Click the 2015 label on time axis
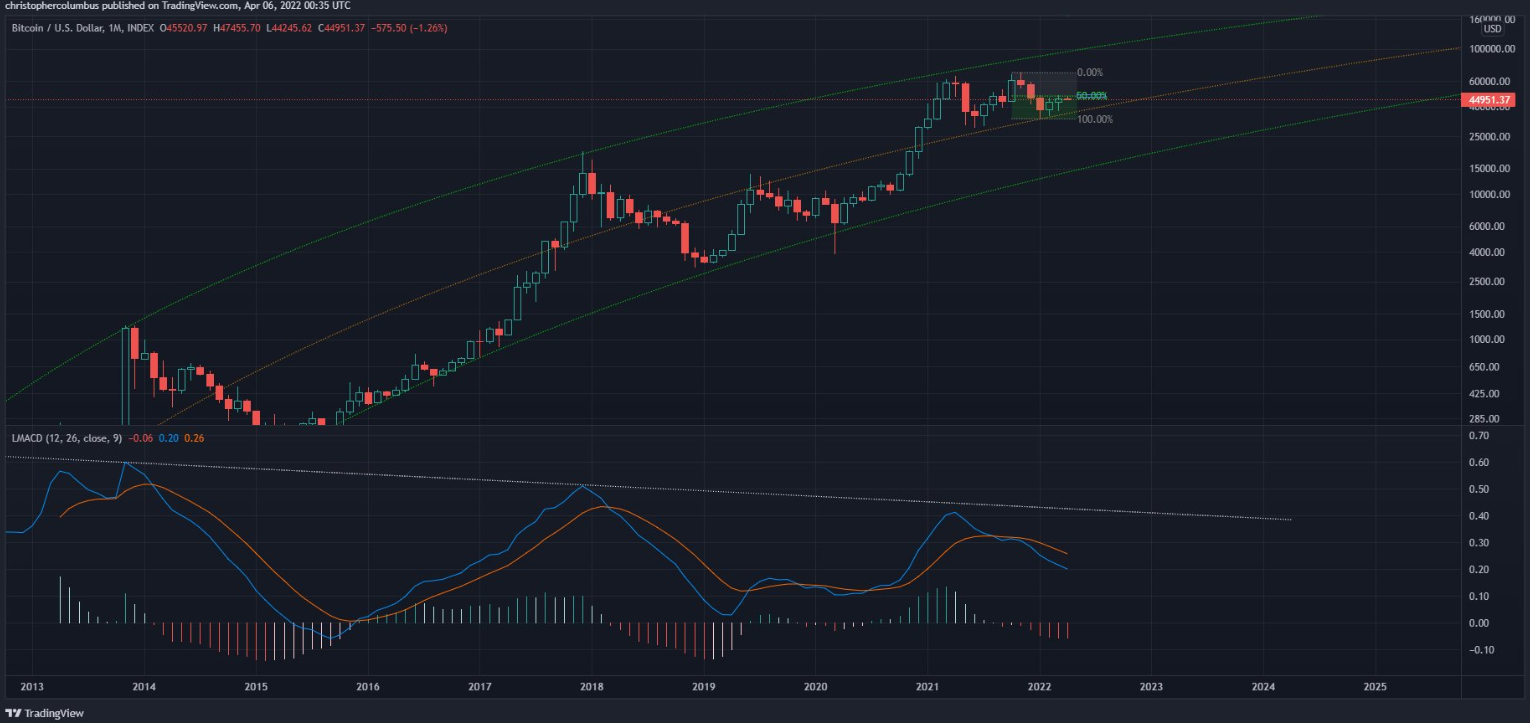 pos(256,687)
